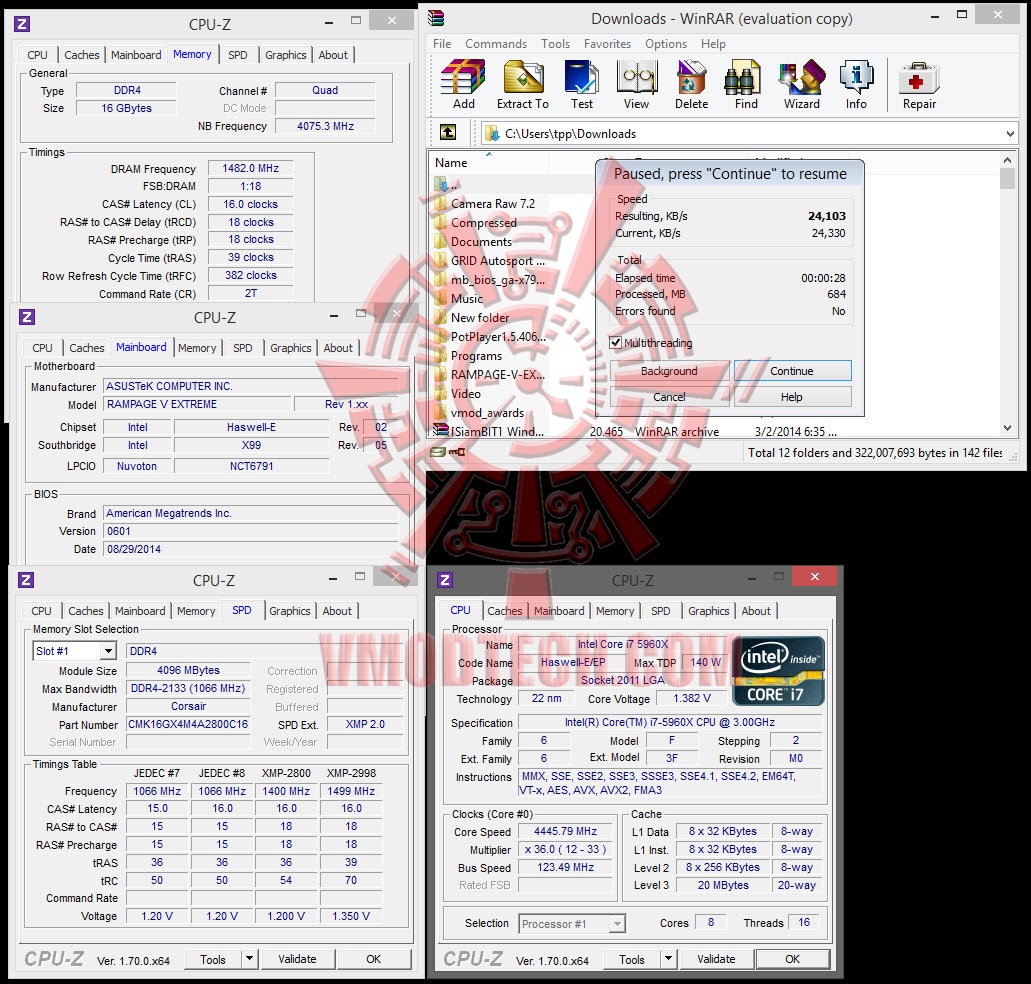Open the Options menu in WinRAR

click(x=665, y=43)
